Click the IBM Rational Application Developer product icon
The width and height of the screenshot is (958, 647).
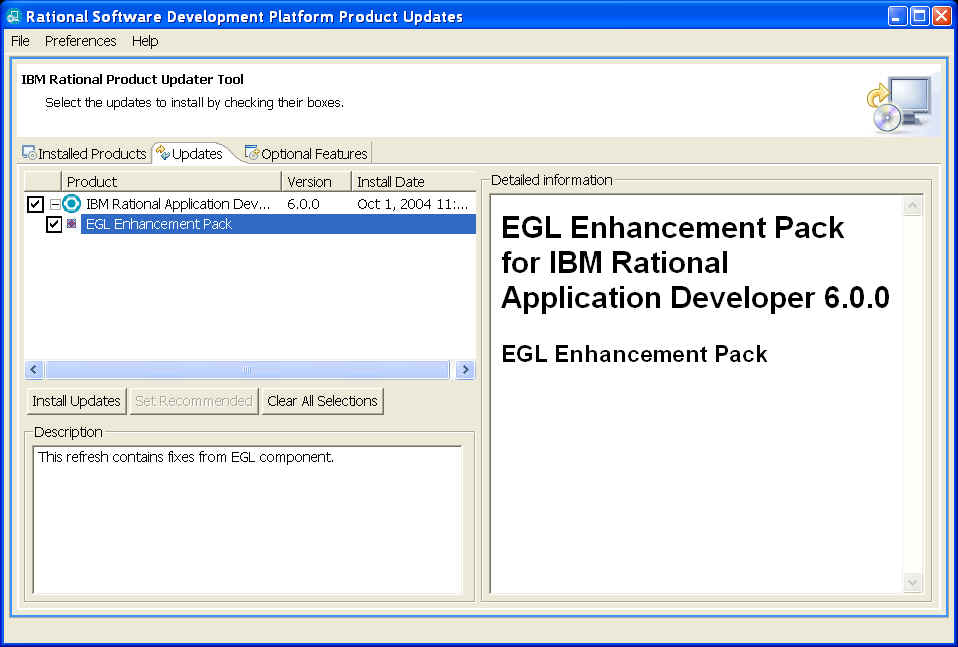click(71, 203)
